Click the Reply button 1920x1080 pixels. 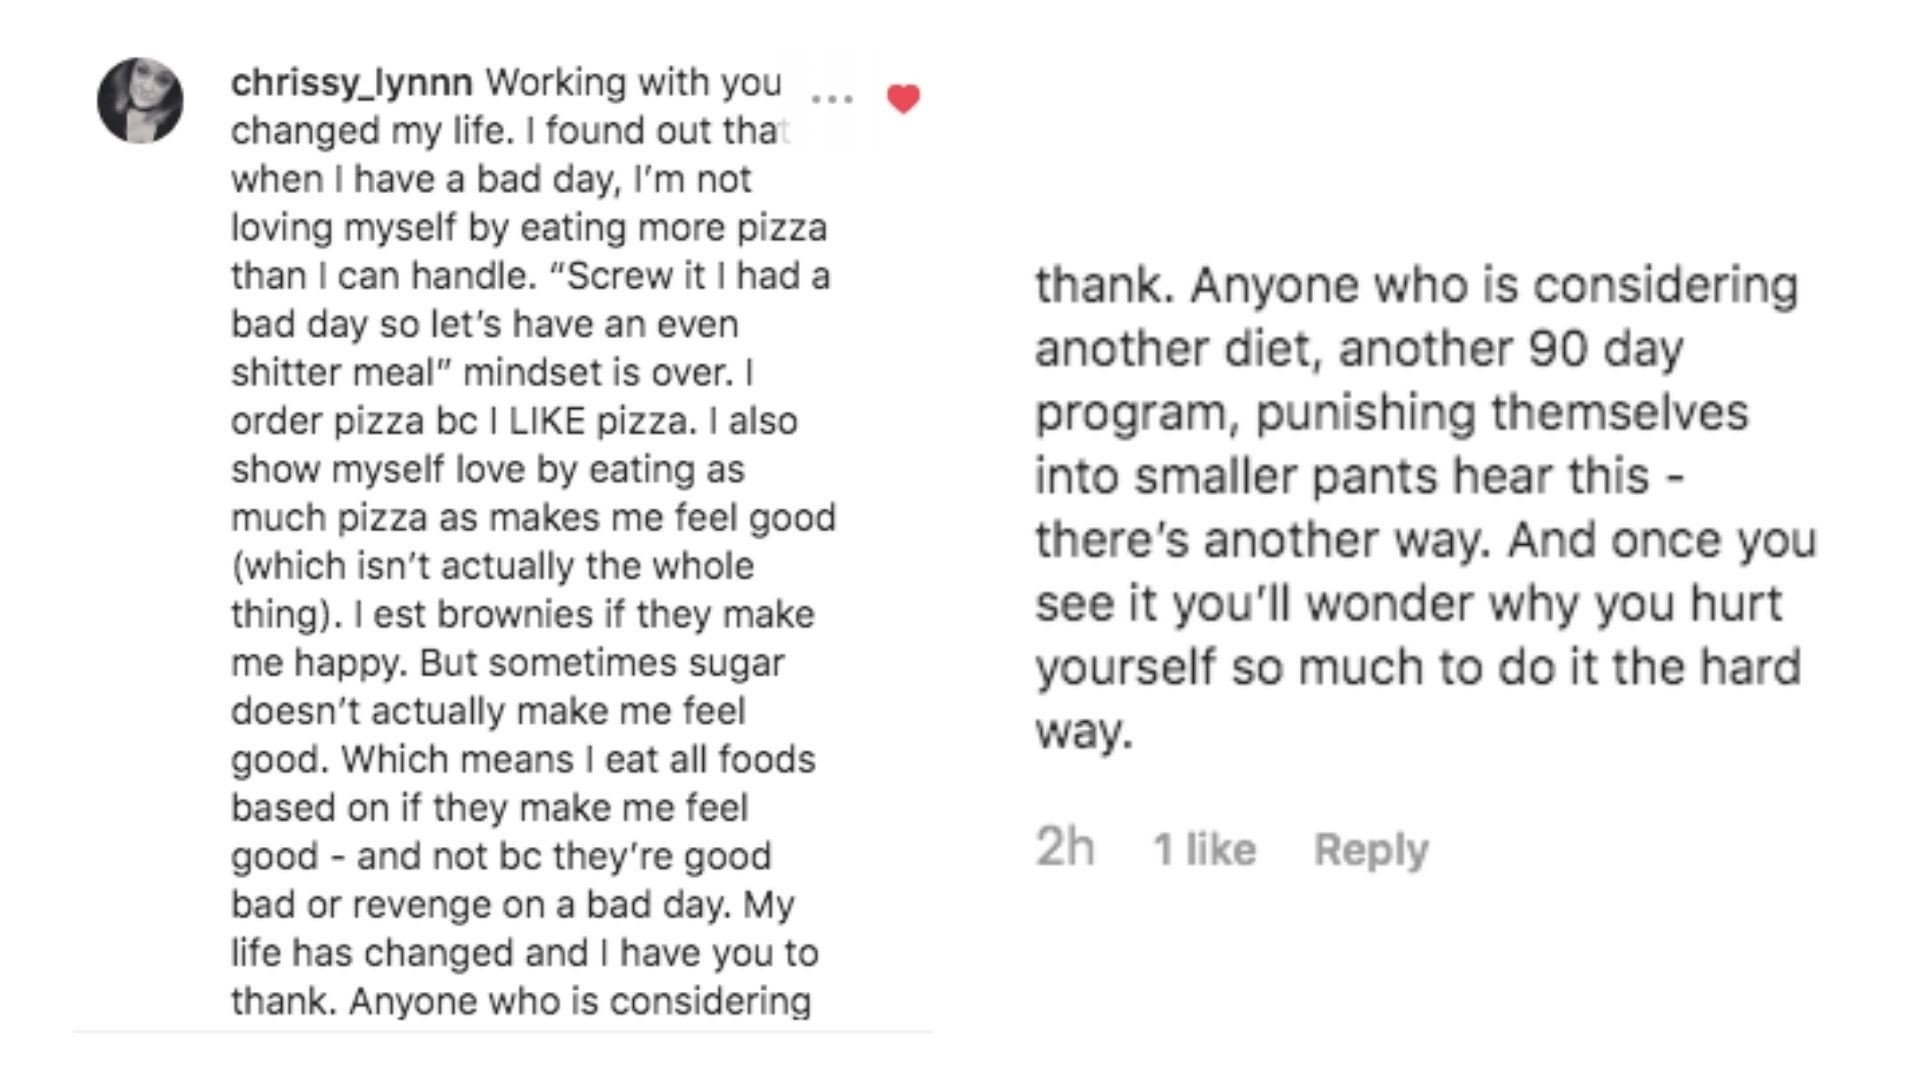coord(1370,849)
